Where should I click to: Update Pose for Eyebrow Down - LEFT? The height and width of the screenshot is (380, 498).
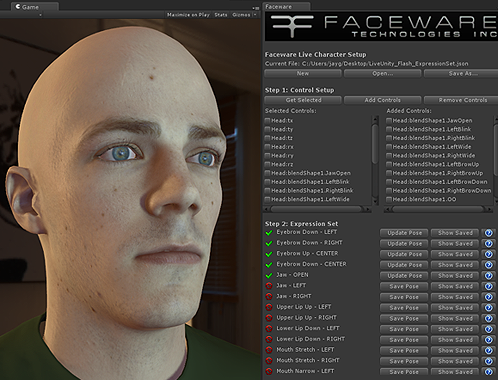tap(404, 233)
